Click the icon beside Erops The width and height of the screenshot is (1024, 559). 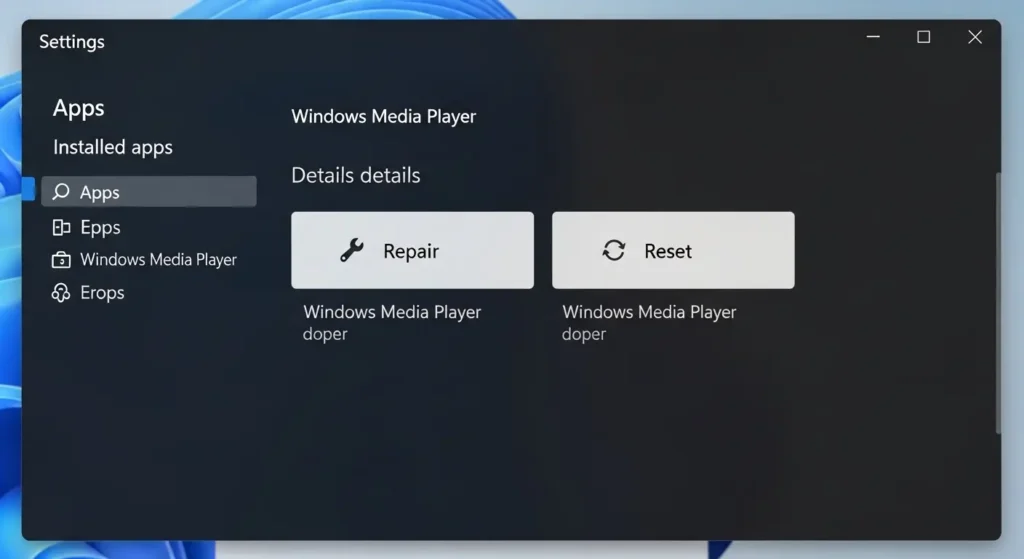[x=61, y=293]
